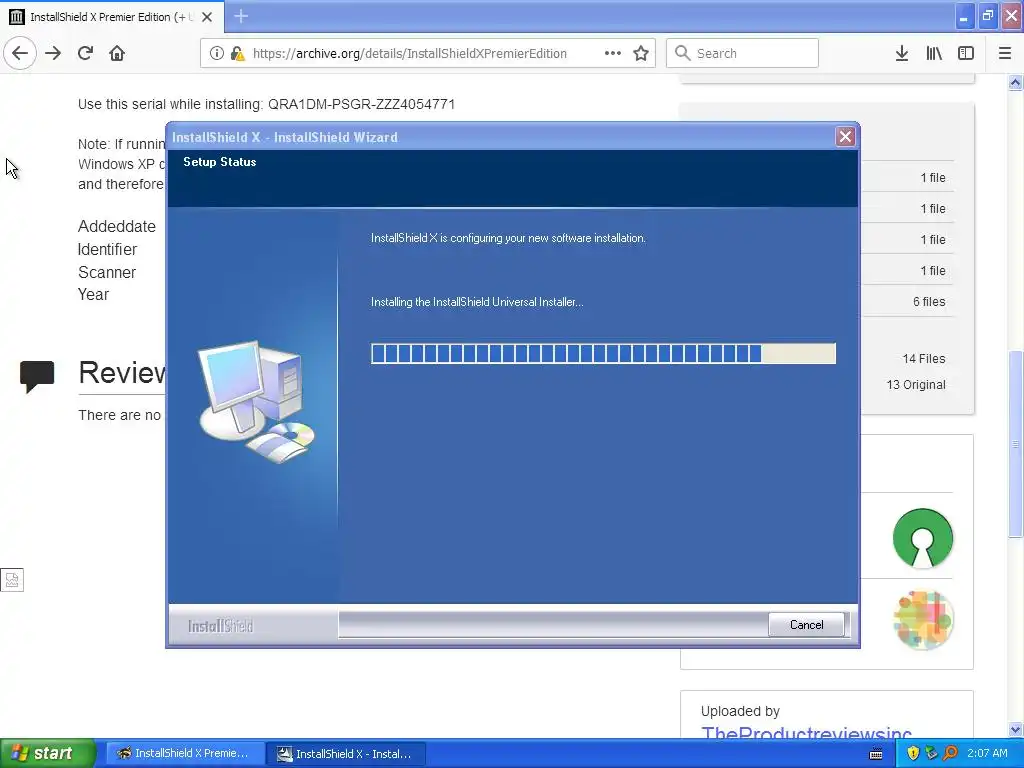The height and width of the screenshot is (768, 1024).
Task: Click page scrollbar down arrow
Action: click(1015, 730)
